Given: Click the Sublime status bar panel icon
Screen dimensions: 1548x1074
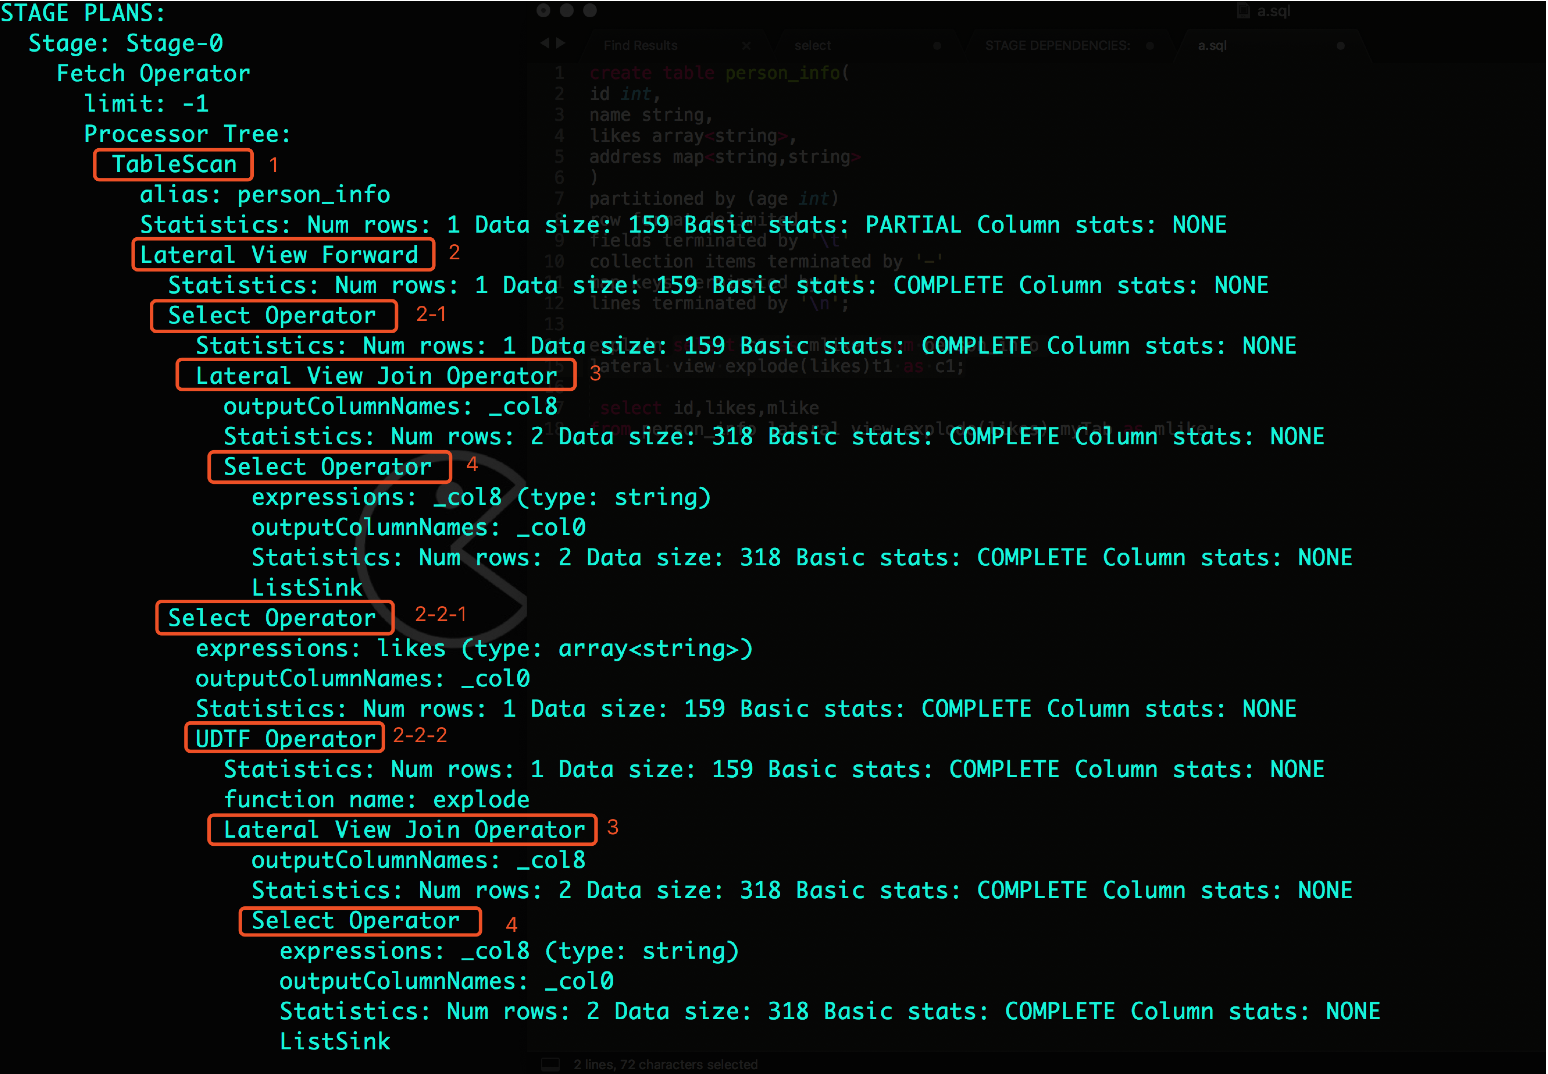Looking at the screenshot, I should pos(549,1064).
